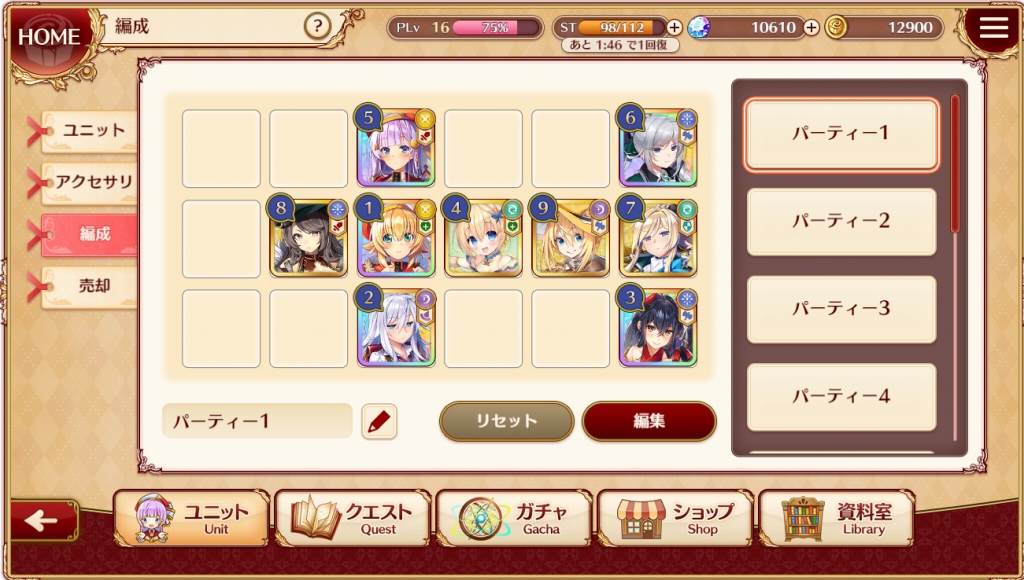Select unit number 5 portrait
This screenshot has width=1024, height=580.
(396, 148)
